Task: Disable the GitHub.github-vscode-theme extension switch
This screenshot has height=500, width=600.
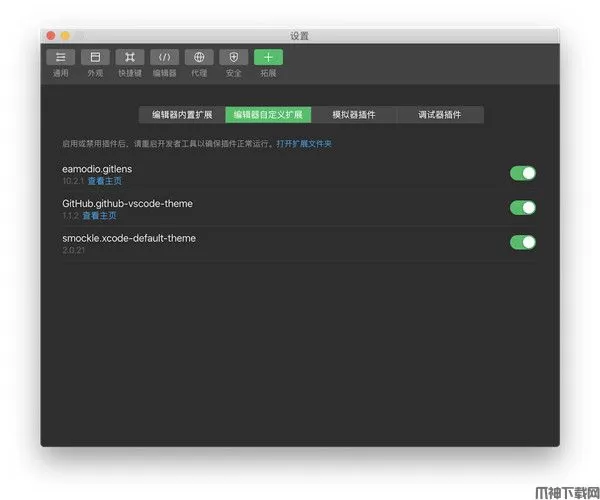Action: coord(523,208)
